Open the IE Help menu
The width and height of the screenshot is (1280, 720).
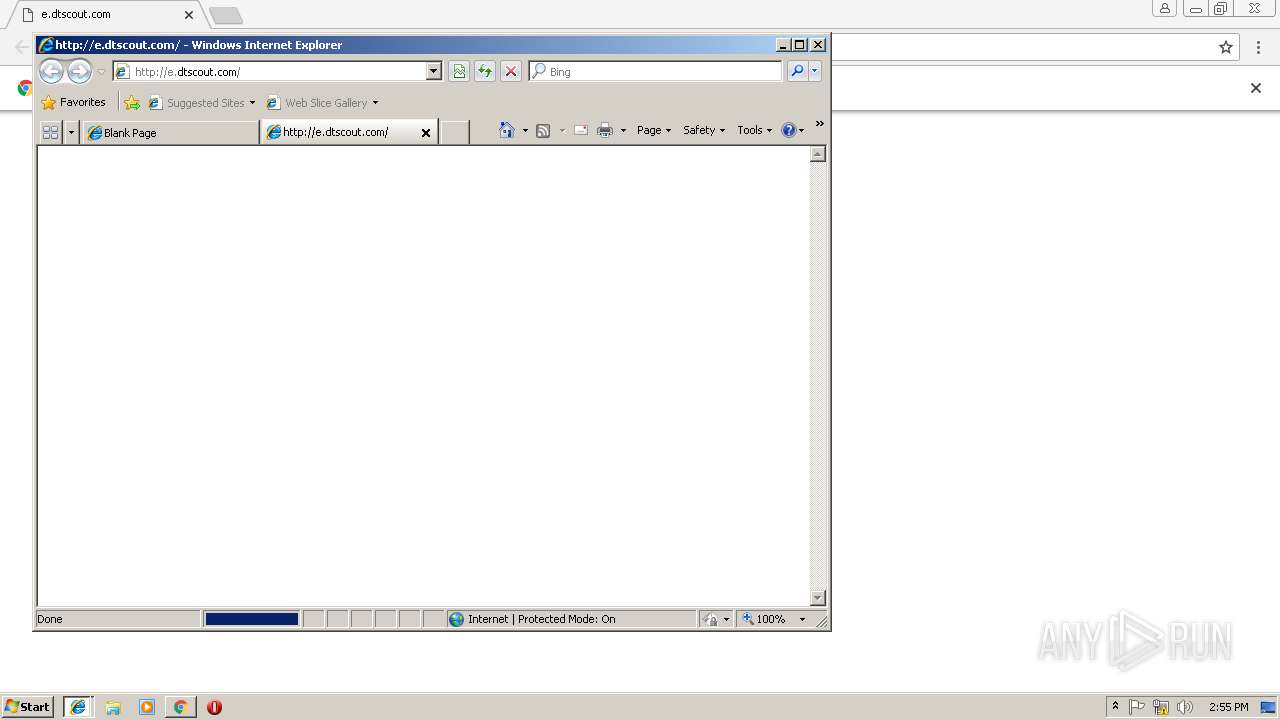tap(793, 130)
